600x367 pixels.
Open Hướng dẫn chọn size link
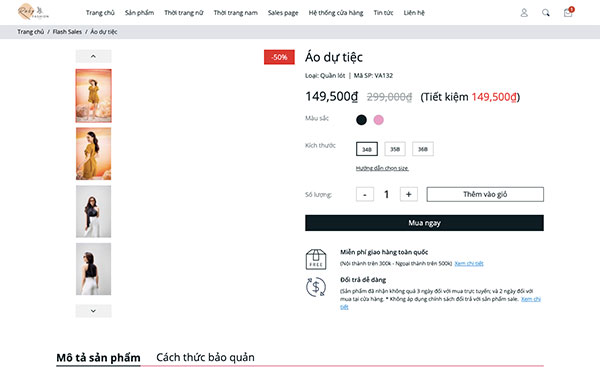[382, 168]
